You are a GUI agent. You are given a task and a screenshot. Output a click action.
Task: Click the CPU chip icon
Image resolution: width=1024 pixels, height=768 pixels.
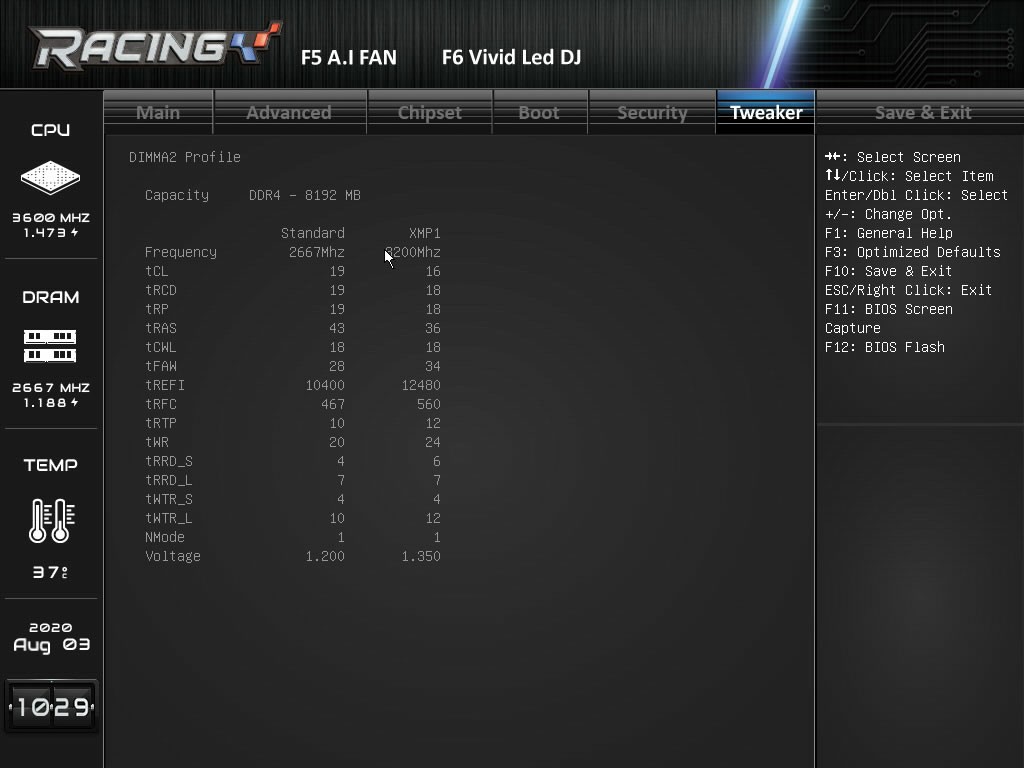point(50,177)
